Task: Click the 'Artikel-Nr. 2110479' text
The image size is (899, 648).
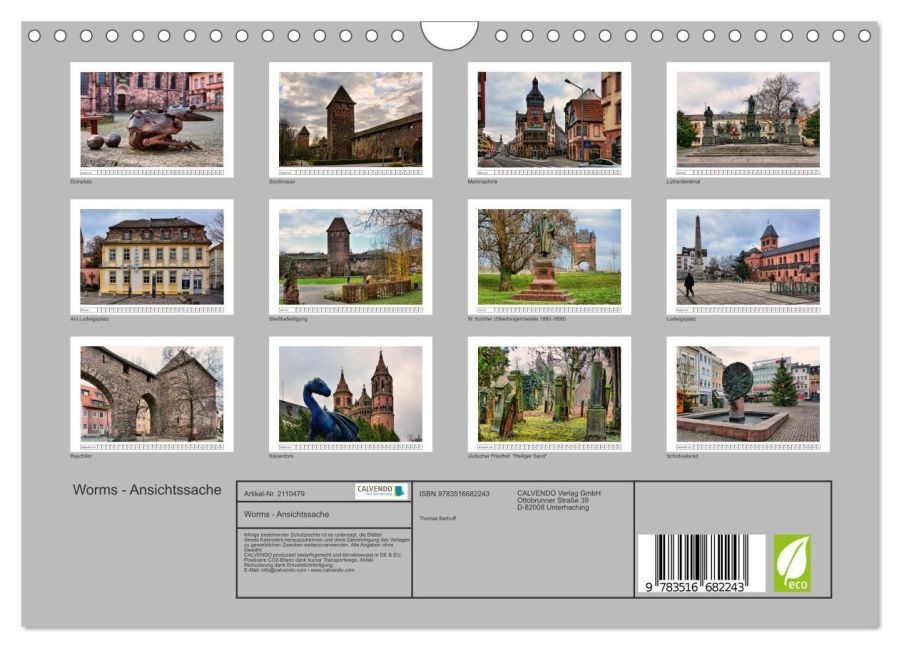Action: [274, 494]
